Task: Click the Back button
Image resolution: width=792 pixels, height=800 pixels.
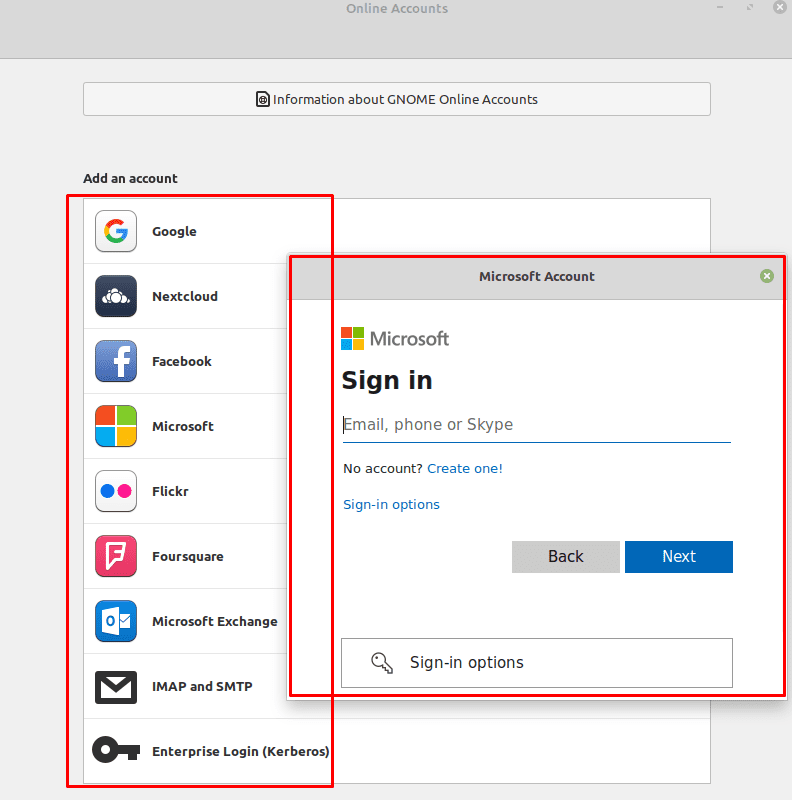Action: [565, 557]
